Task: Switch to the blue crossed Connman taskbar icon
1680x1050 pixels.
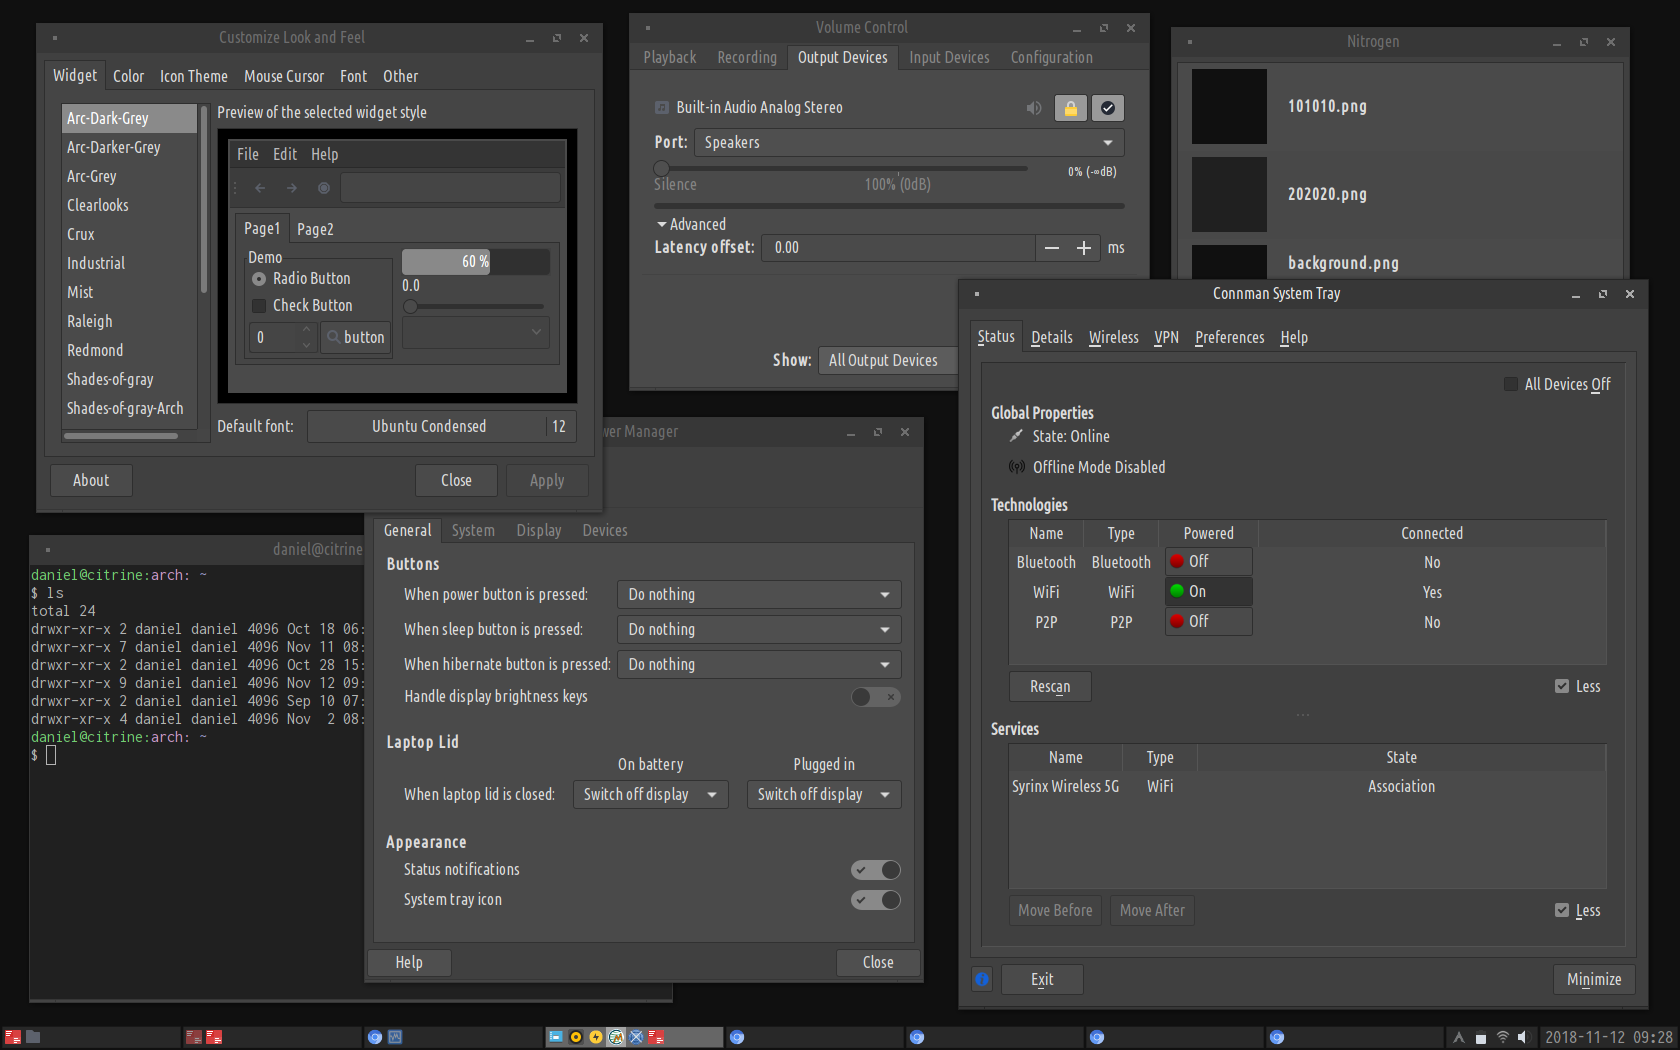Action: 636,1037
